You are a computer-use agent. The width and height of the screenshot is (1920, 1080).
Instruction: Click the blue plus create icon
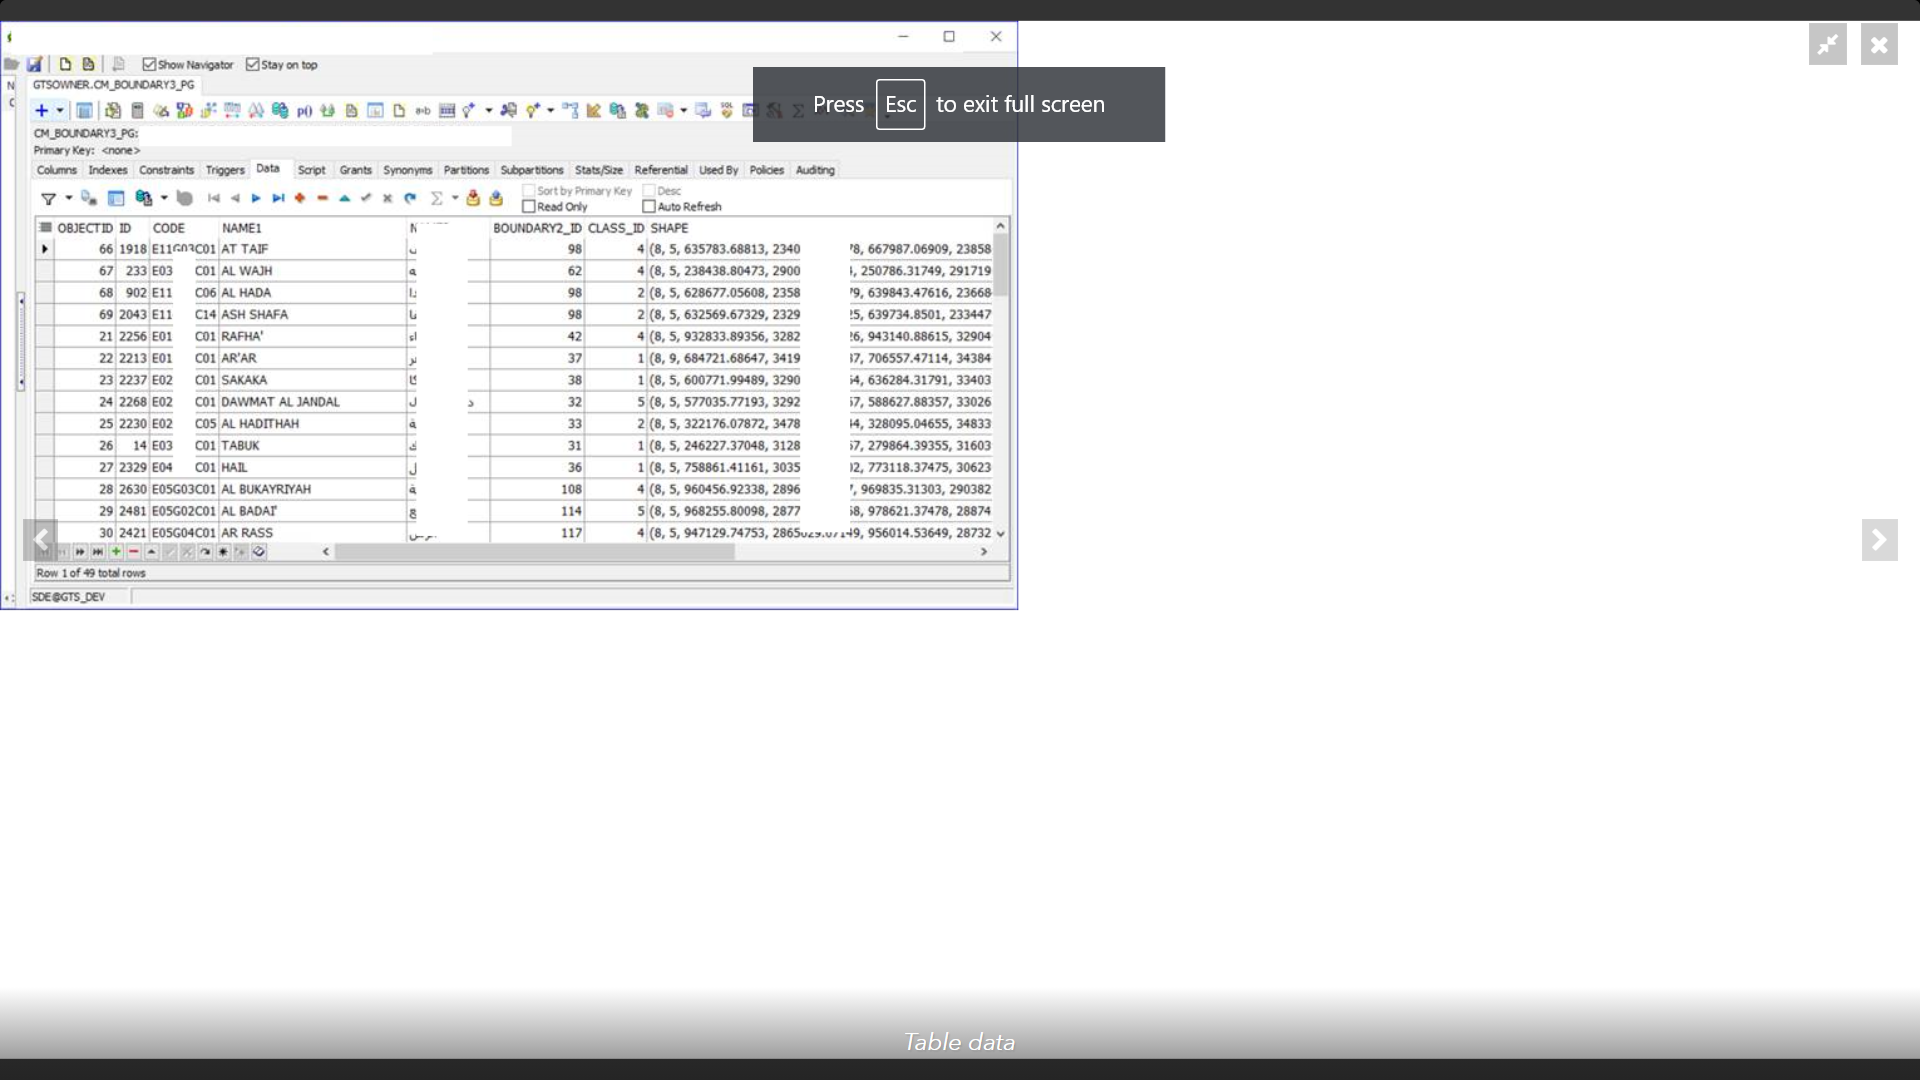coord(41,111)
